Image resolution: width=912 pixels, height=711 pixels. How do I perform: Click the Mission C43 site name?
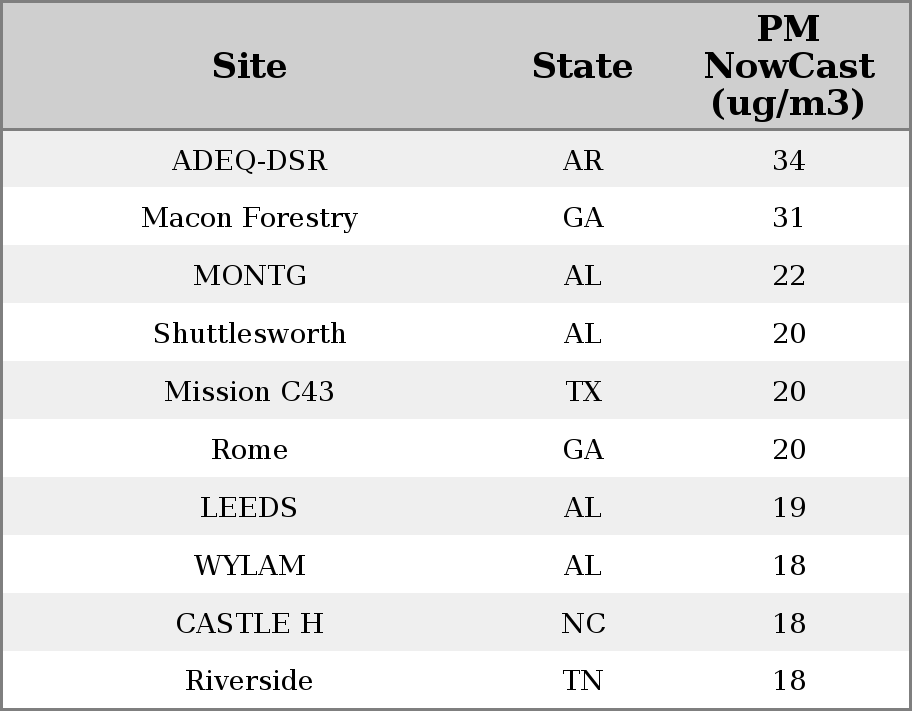click(x=249, y=391)
